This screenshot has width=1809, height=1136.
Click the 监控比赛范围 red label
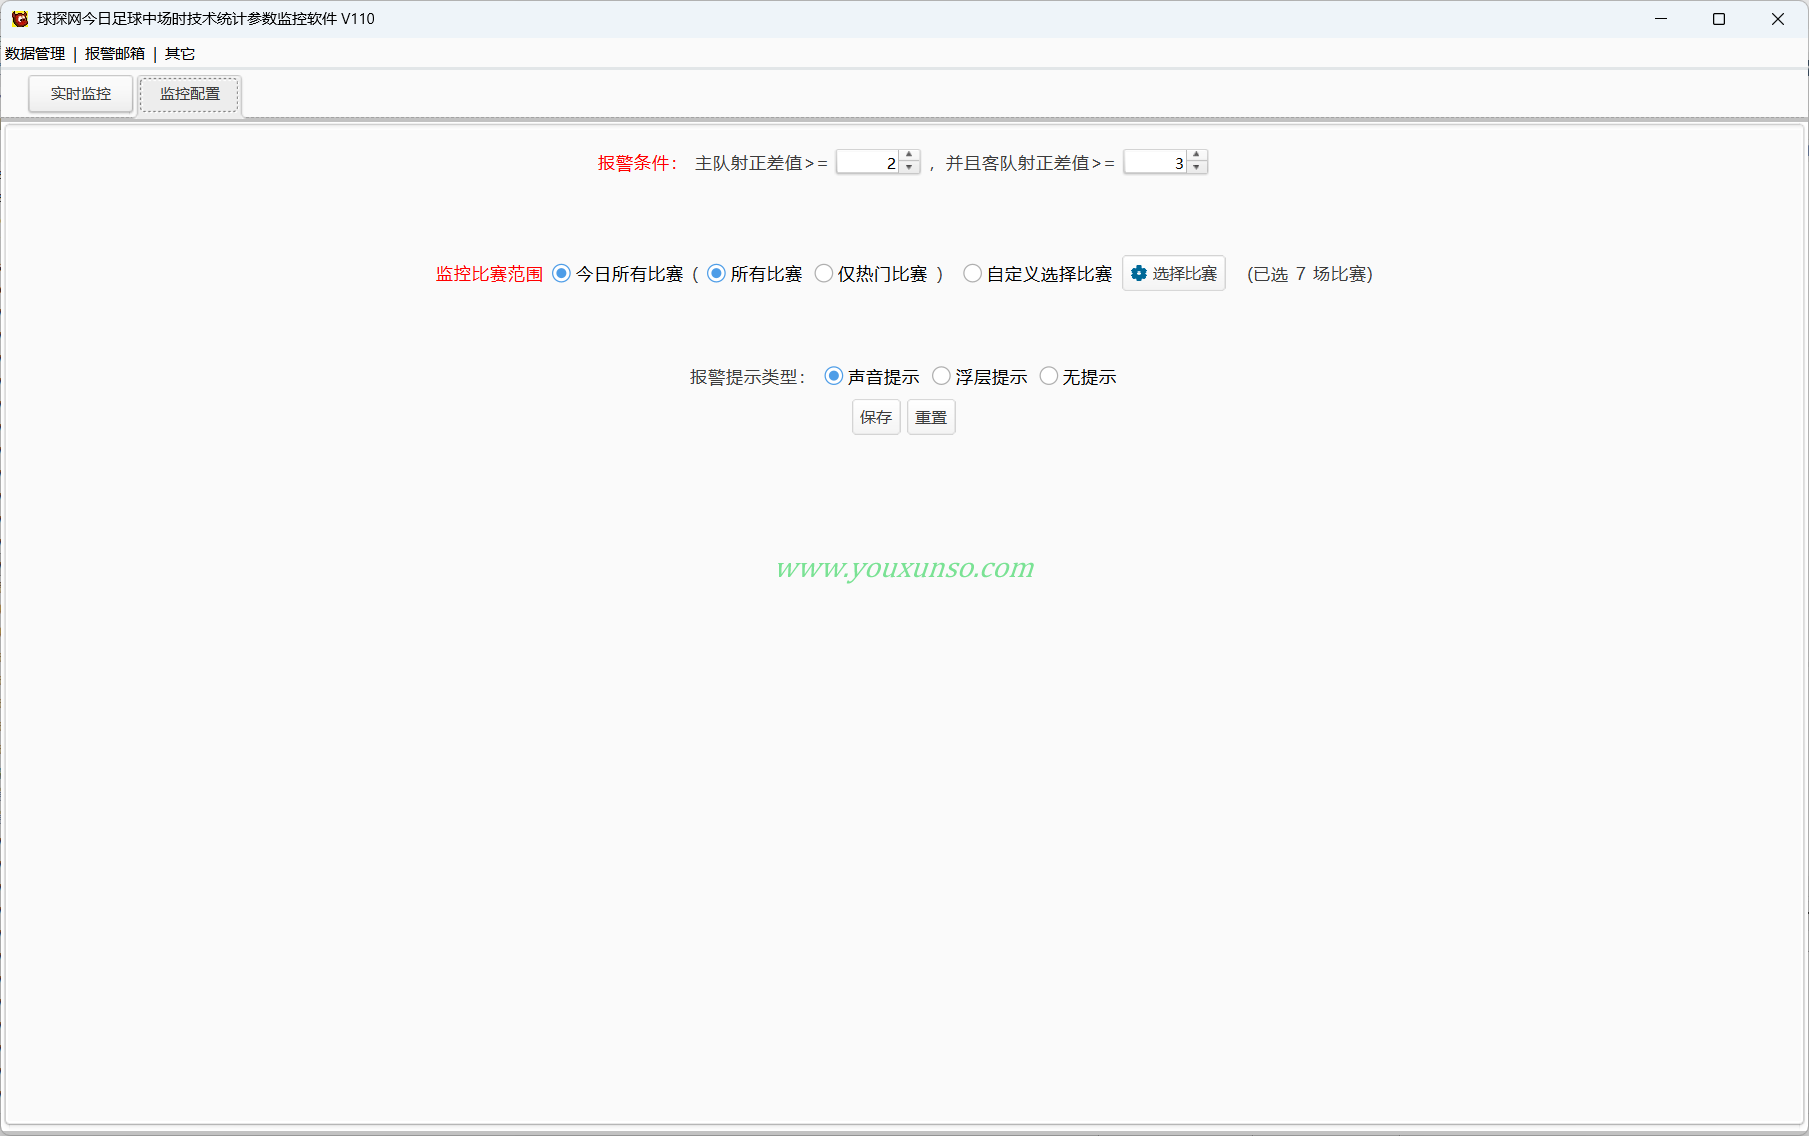[489, 274]
